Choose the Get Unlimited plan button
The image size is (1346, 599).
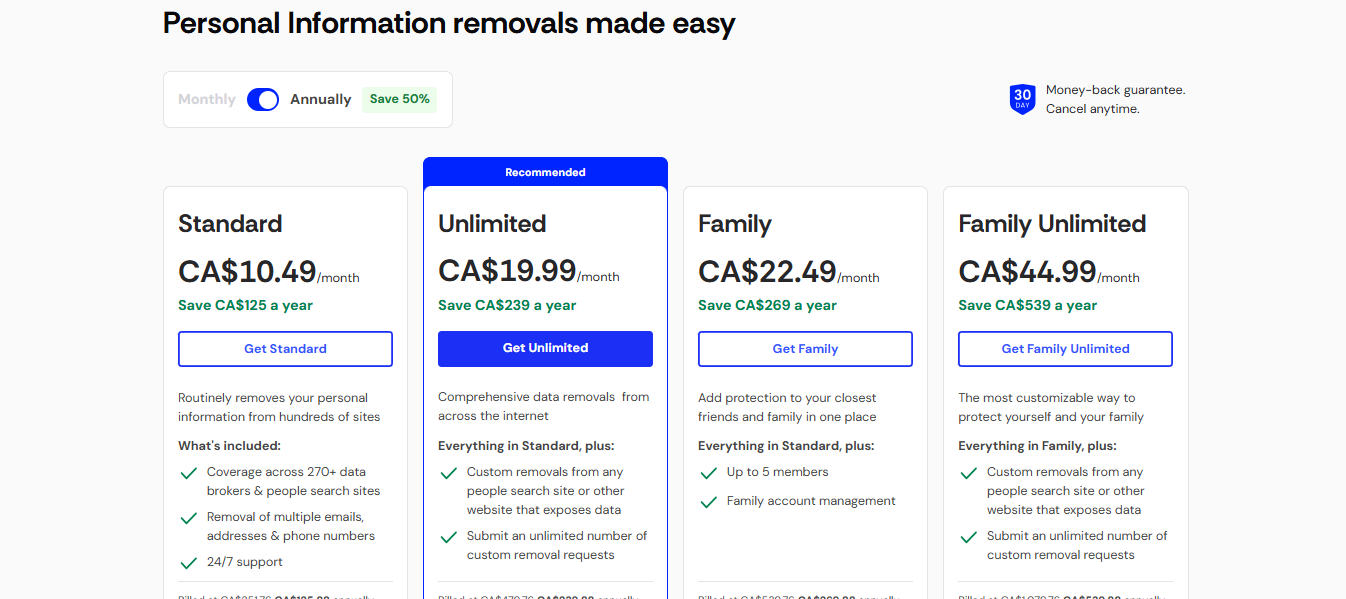pos(545,348)
